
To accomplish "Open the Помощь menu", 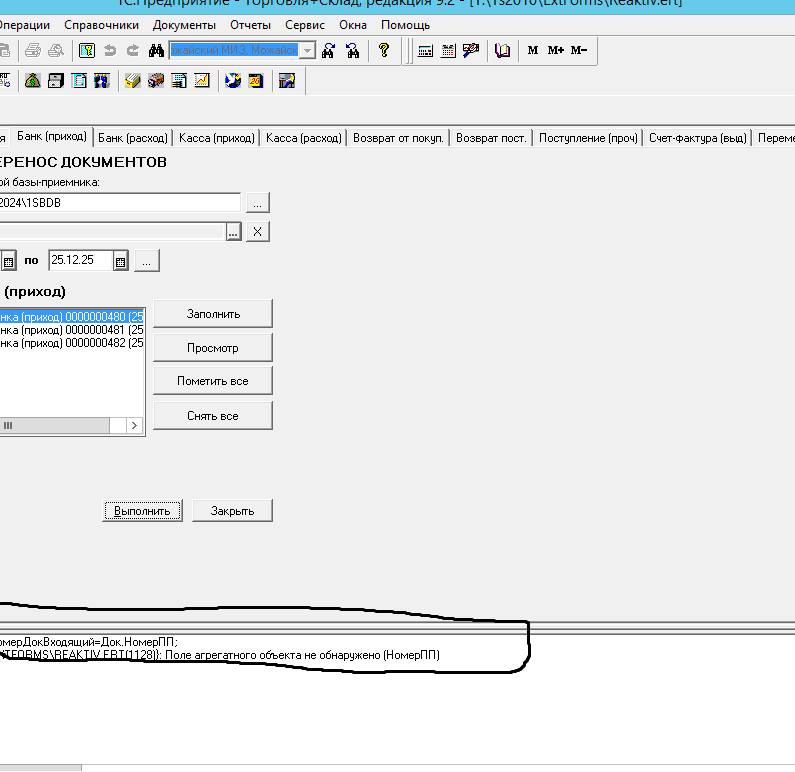I will point(406,25).
